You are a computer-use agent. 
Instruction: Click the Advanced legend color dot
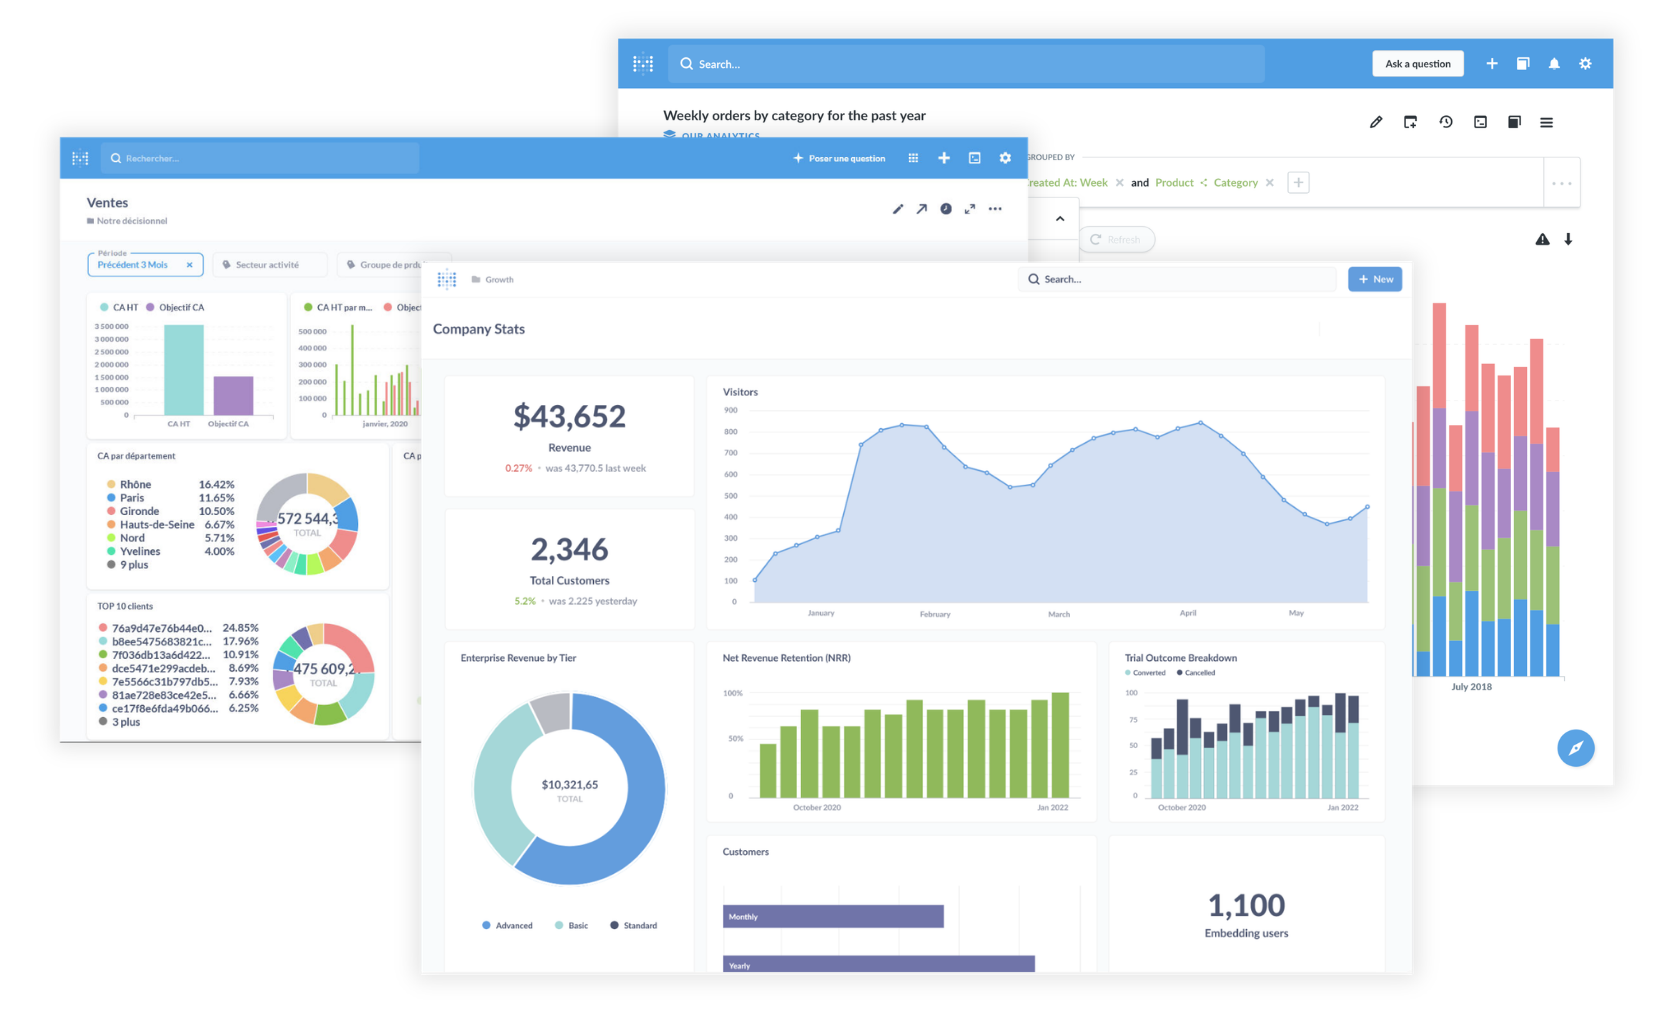tap(486, 926)
